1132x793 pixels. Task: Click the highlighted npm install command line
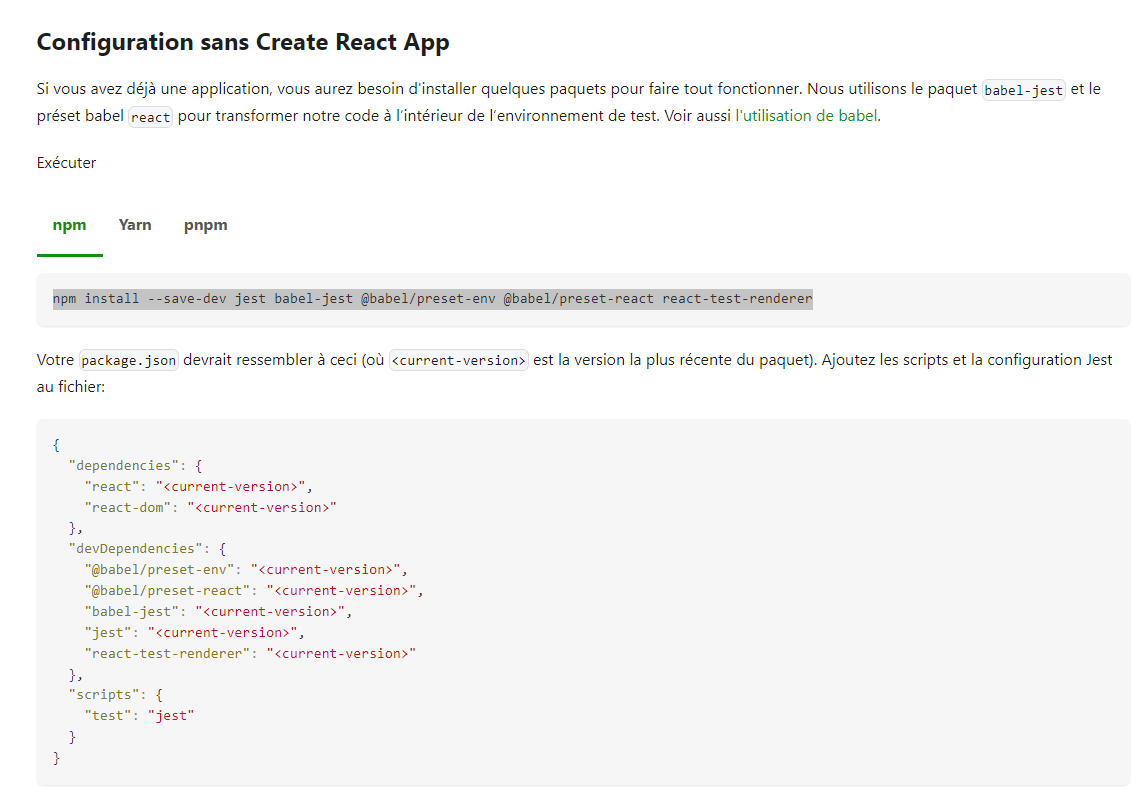point(432,299)
